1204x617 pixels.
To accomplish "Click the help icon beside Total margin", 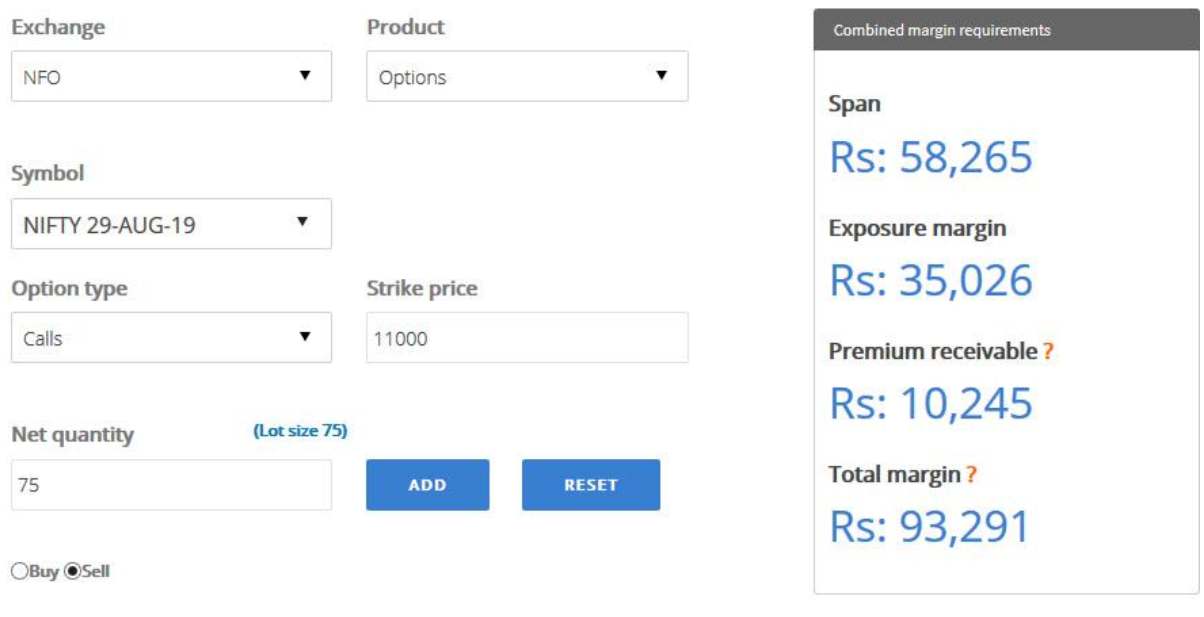I will click(970, 476).
